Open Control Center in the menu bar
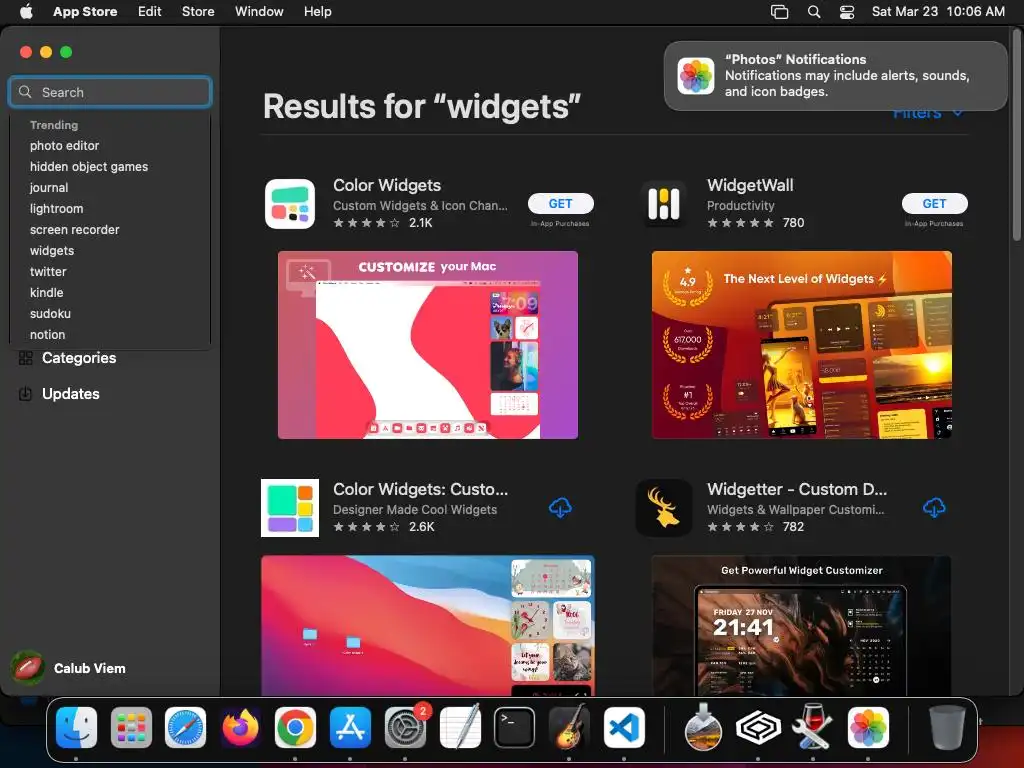 tap(847, 12)
